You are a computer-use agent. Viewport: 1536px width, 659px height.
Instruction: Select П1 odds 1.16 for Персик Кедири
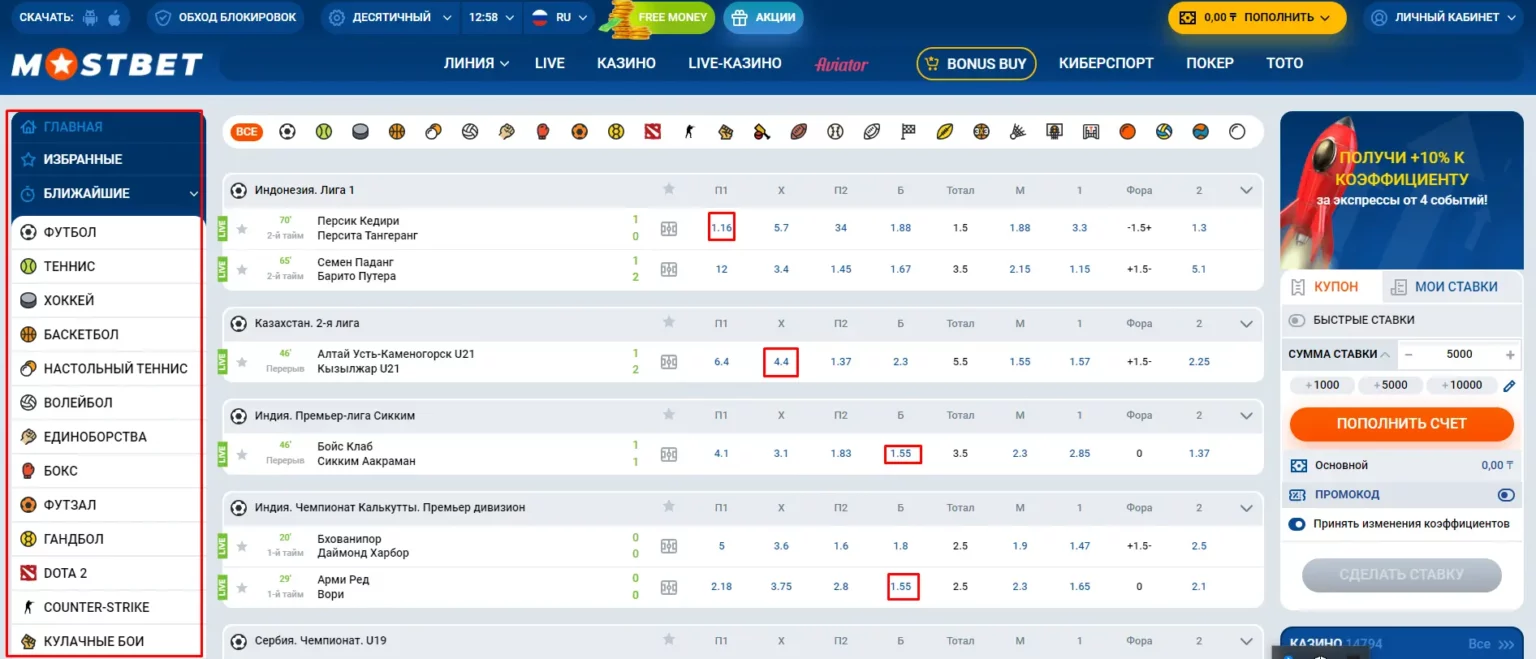point(722,228)
